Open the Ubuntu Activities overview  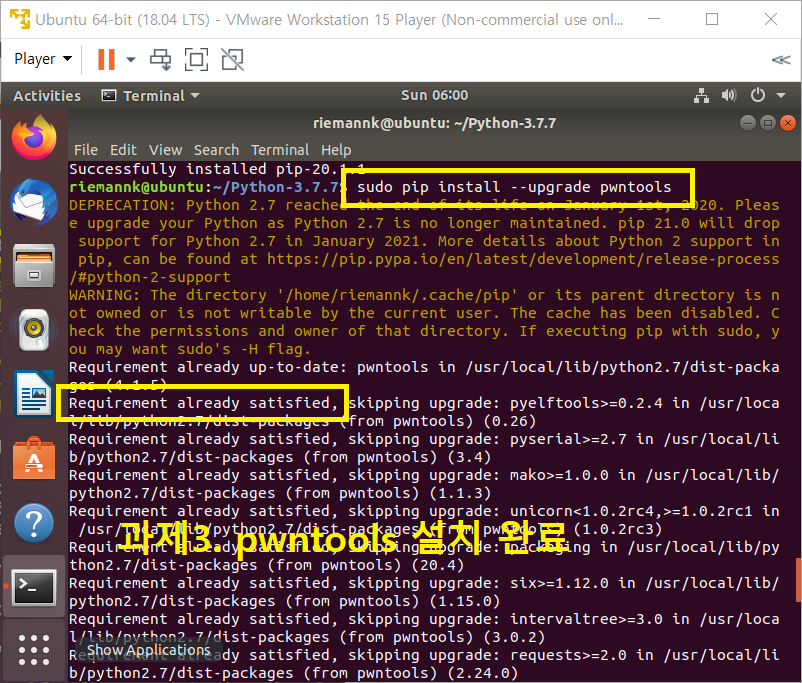pos(47,96)
